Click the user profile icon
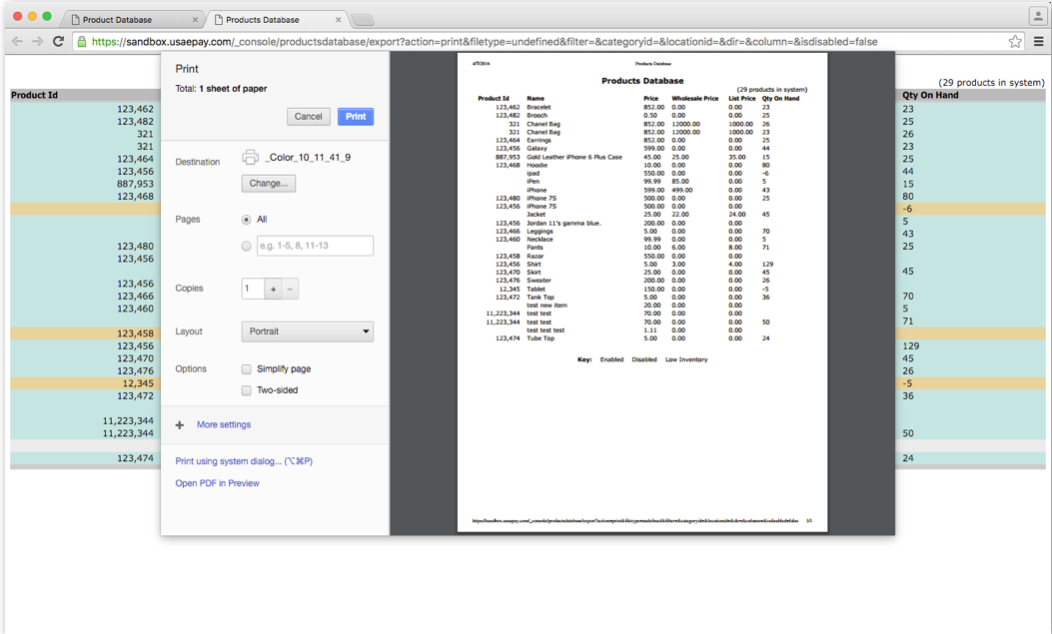The width and height of the screenshot is (1052, 634). [1037, 17]
